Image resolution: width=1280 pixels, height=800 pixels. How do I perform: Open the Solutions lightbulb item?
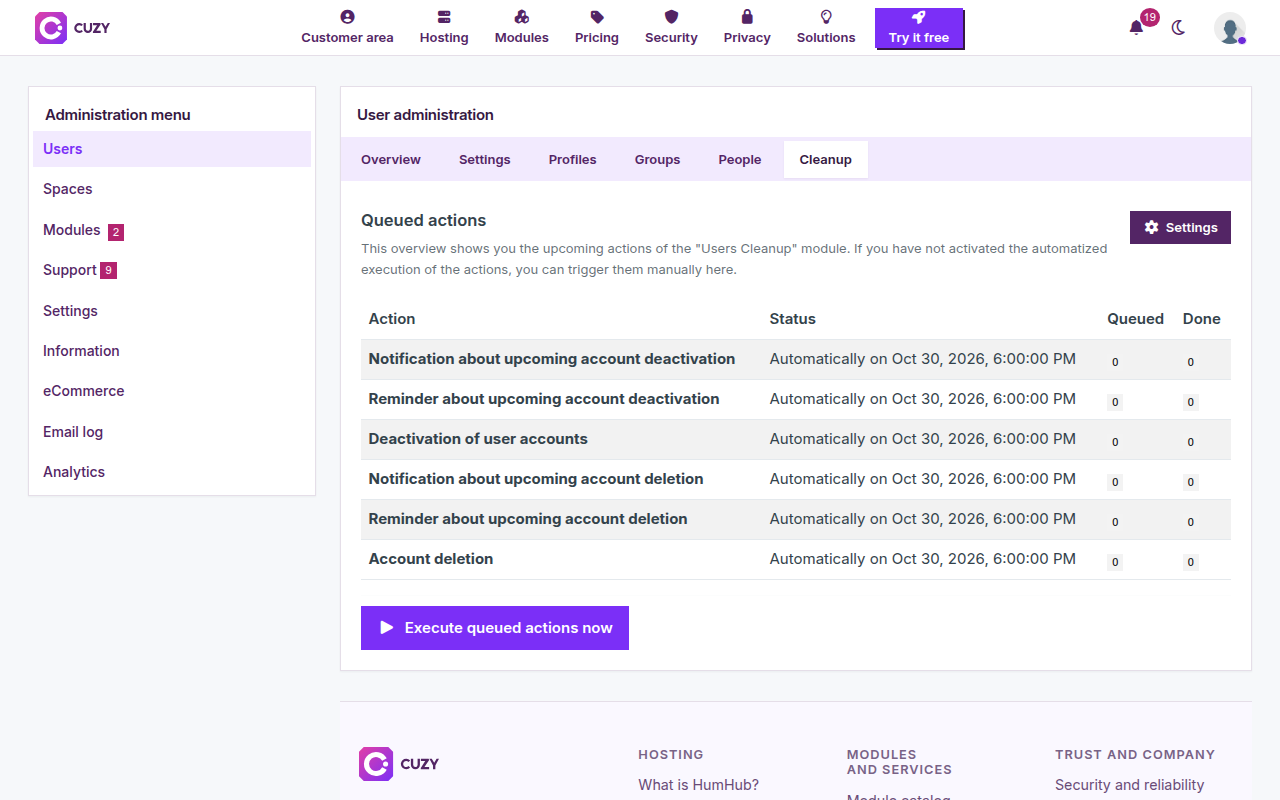[x=826, y=28]
